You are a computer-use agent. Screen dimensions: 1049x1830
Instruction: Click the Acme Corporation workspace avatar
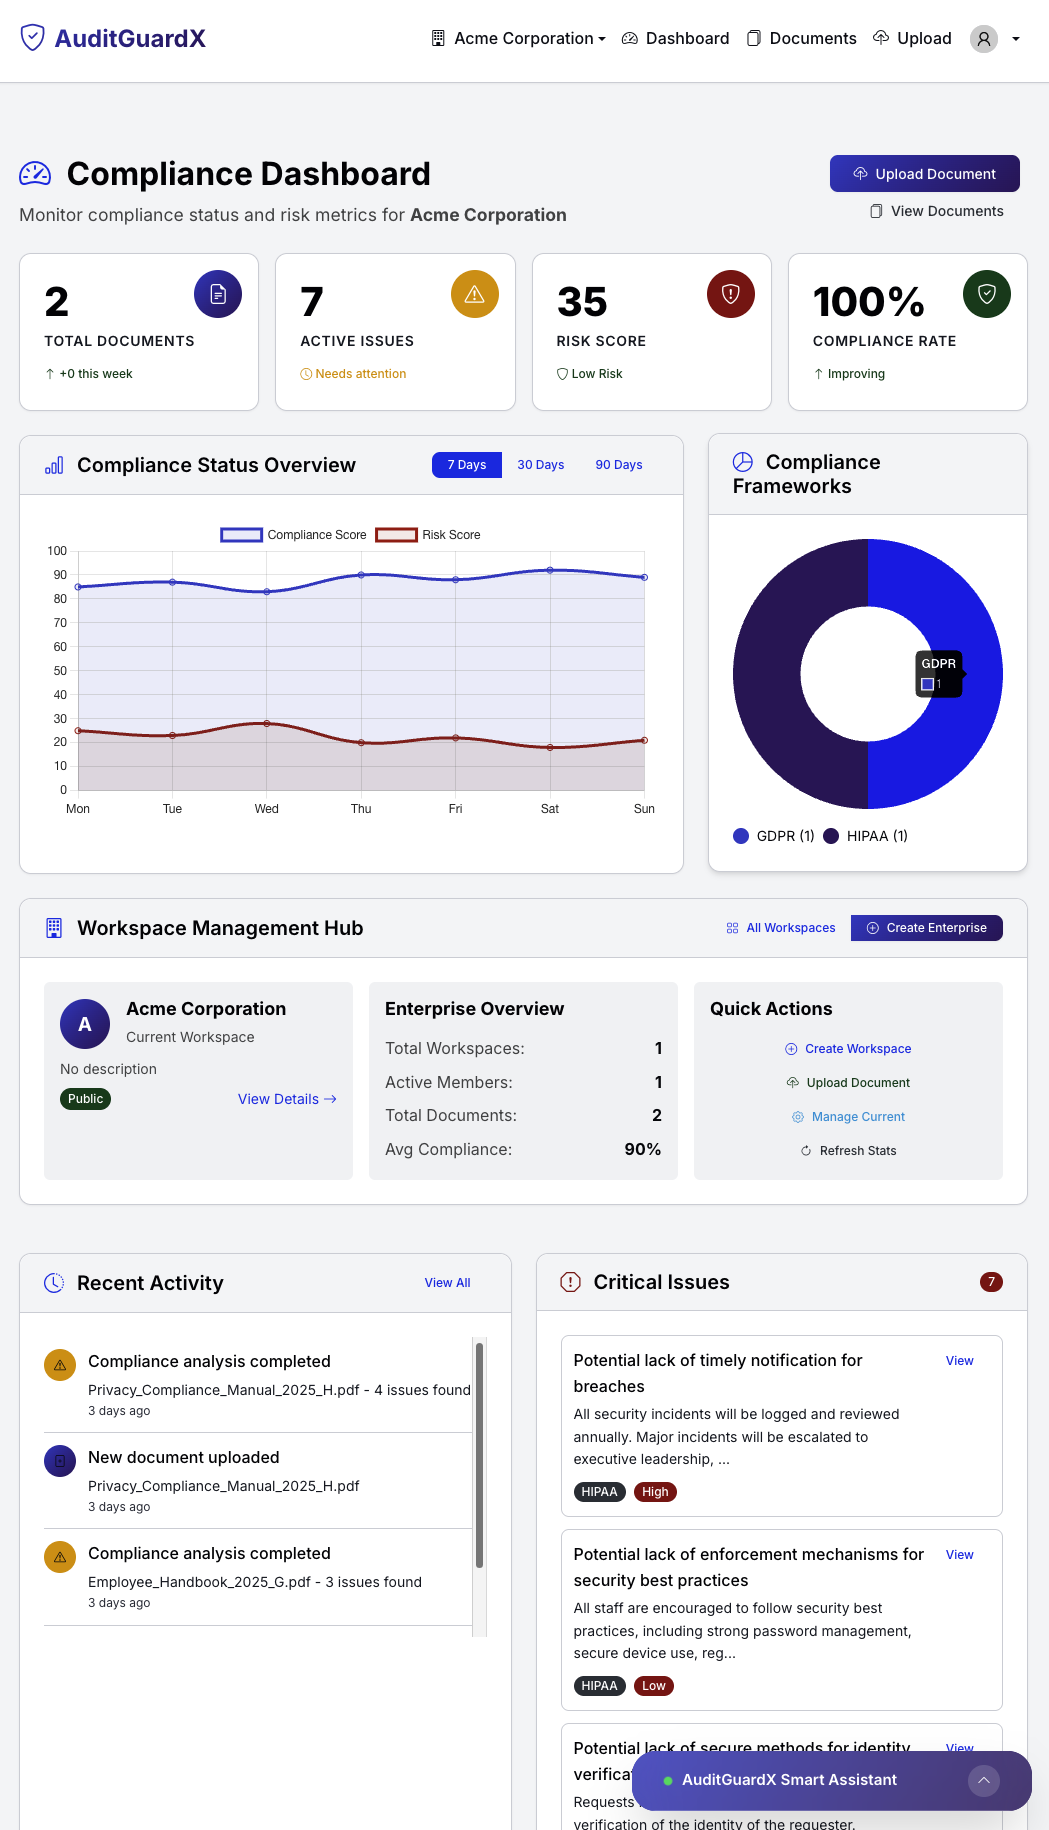[85, 1024]
